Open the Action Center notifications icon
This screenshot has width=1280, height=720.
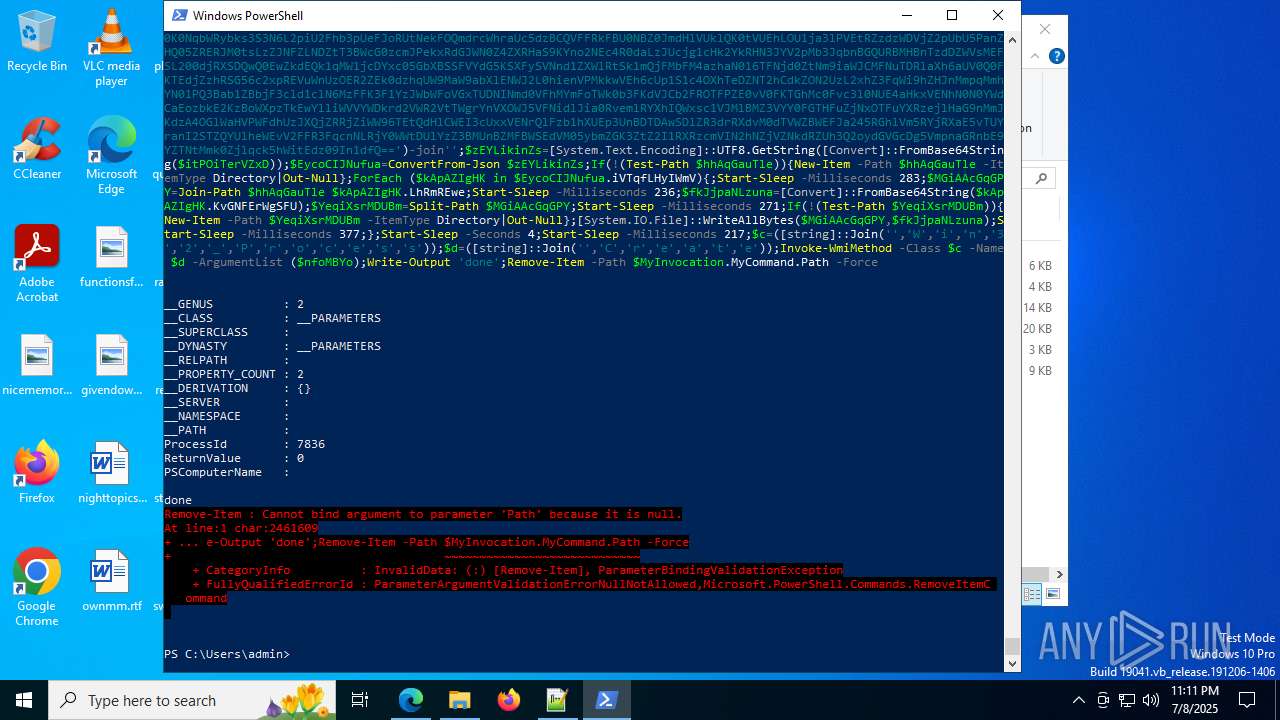(1247, 700)
